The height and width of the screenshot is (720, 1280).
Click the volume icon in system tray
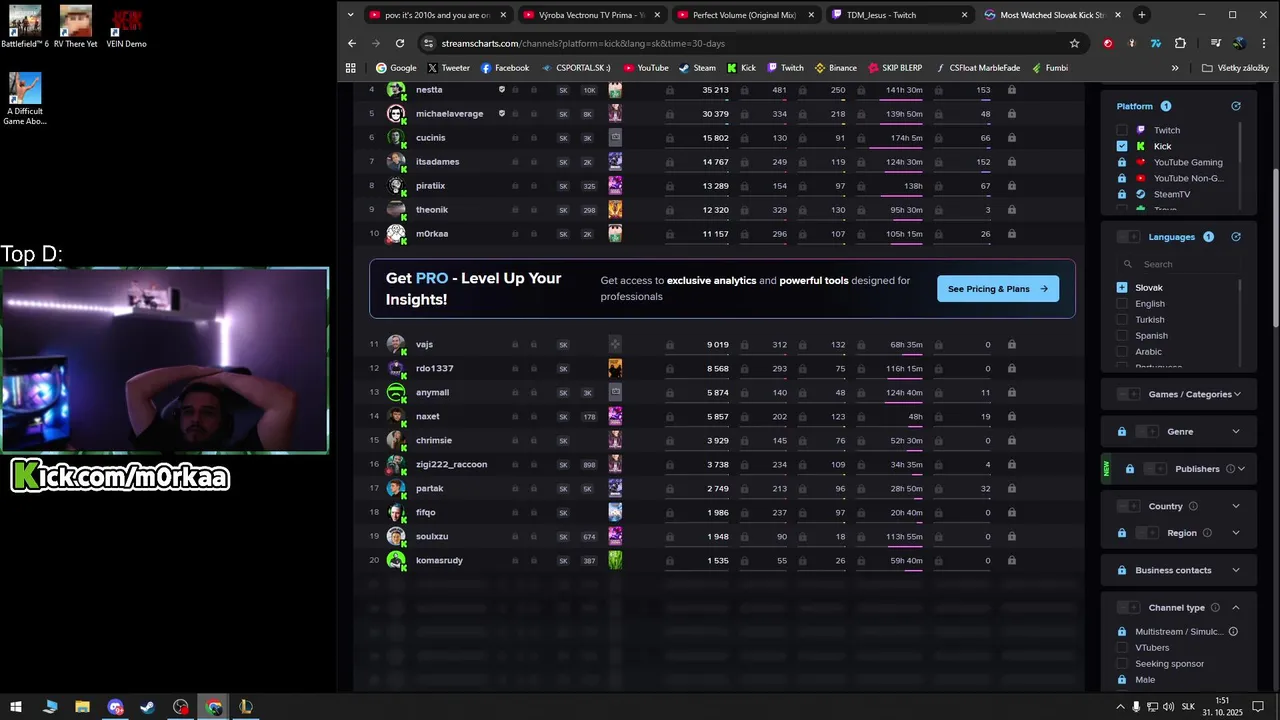click(x=1168, y=707)
